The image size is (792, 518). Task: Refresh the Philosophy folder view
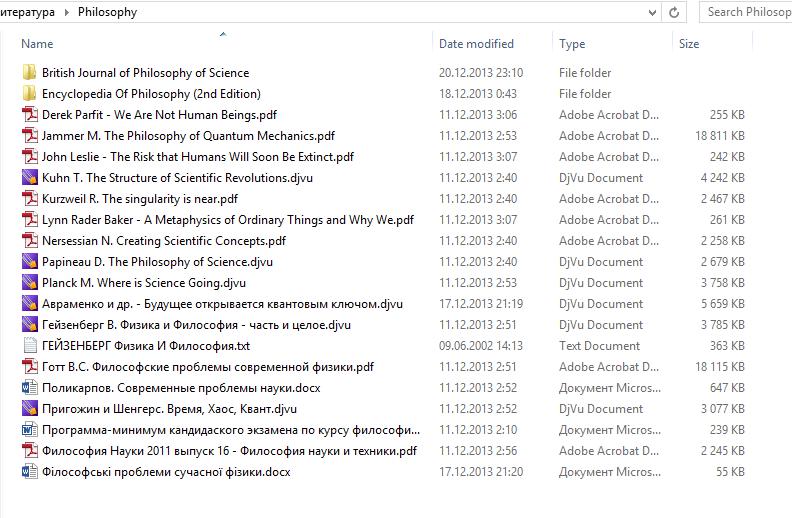click(674, 12)
